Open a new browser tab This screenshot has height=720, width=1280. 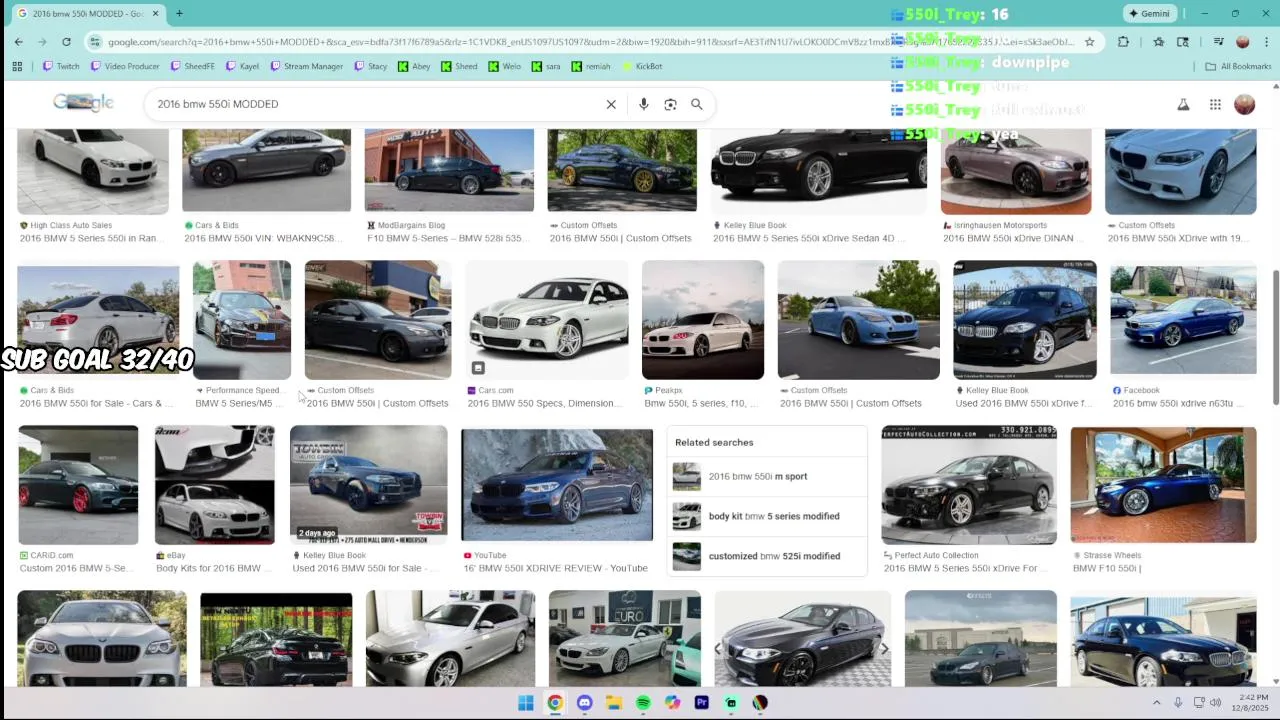pos(179,13)
